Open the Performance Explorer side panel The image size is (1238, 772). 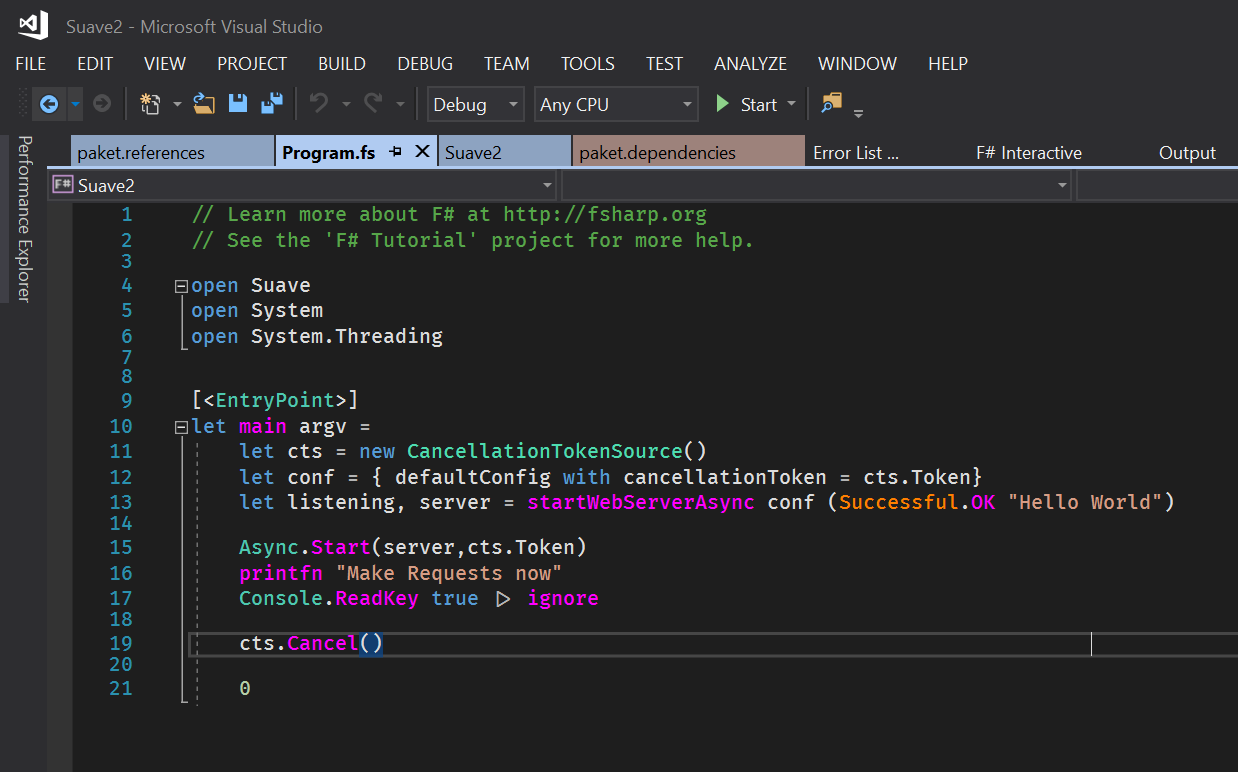(24, 218)
